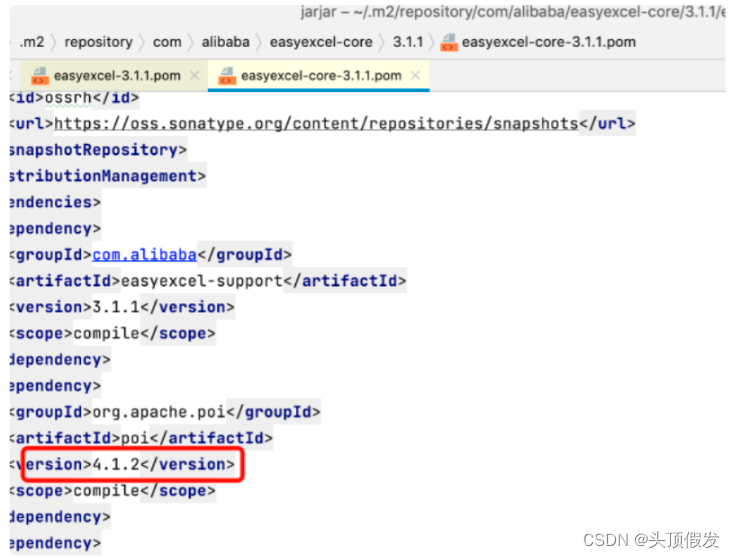The width and height of the screenshot is (735, 558).
Task: Open the repository breadcrumb segment
Action: coord(98,42)
